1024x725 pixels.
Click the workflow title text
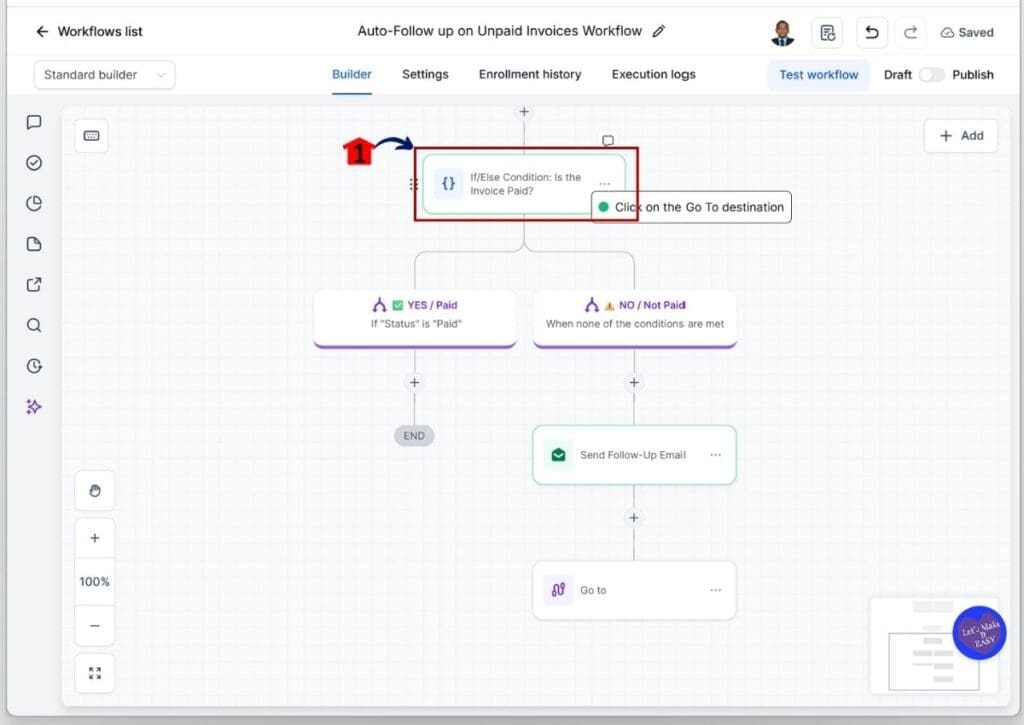[x=500, y=31]
